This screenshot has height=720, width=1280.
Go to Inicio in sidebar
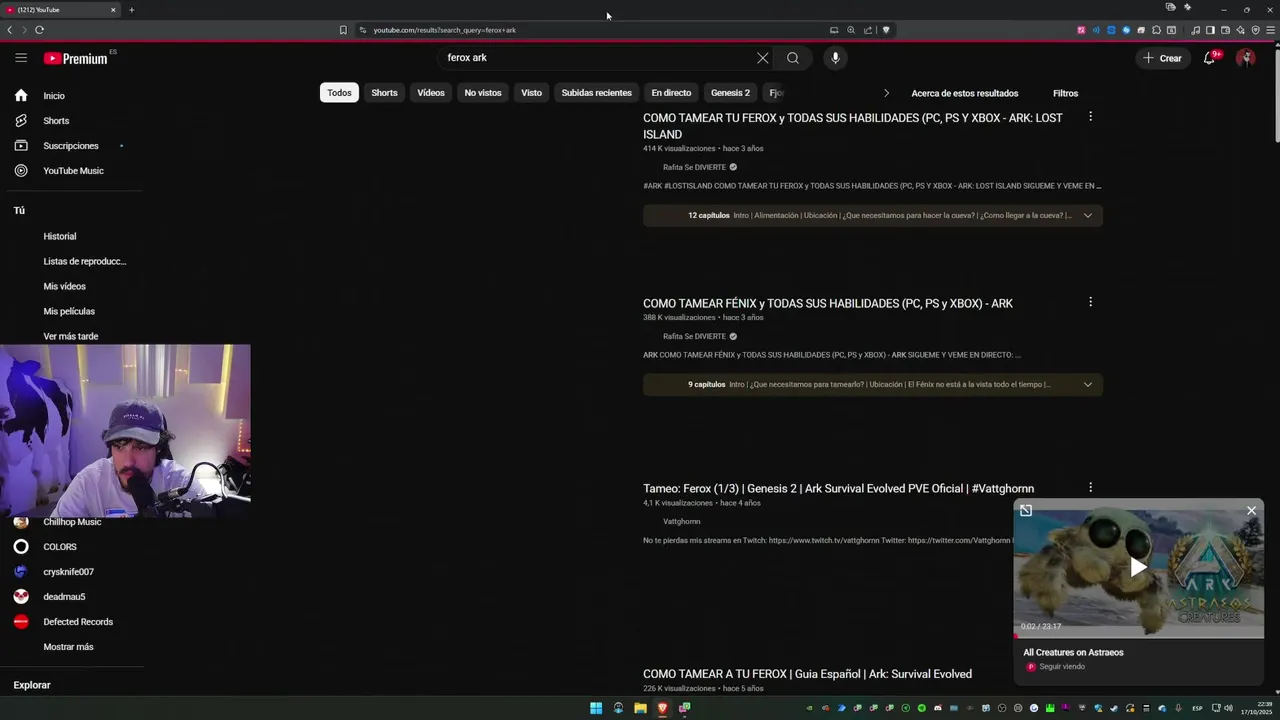pyautogui.click(x=54, y=96)
